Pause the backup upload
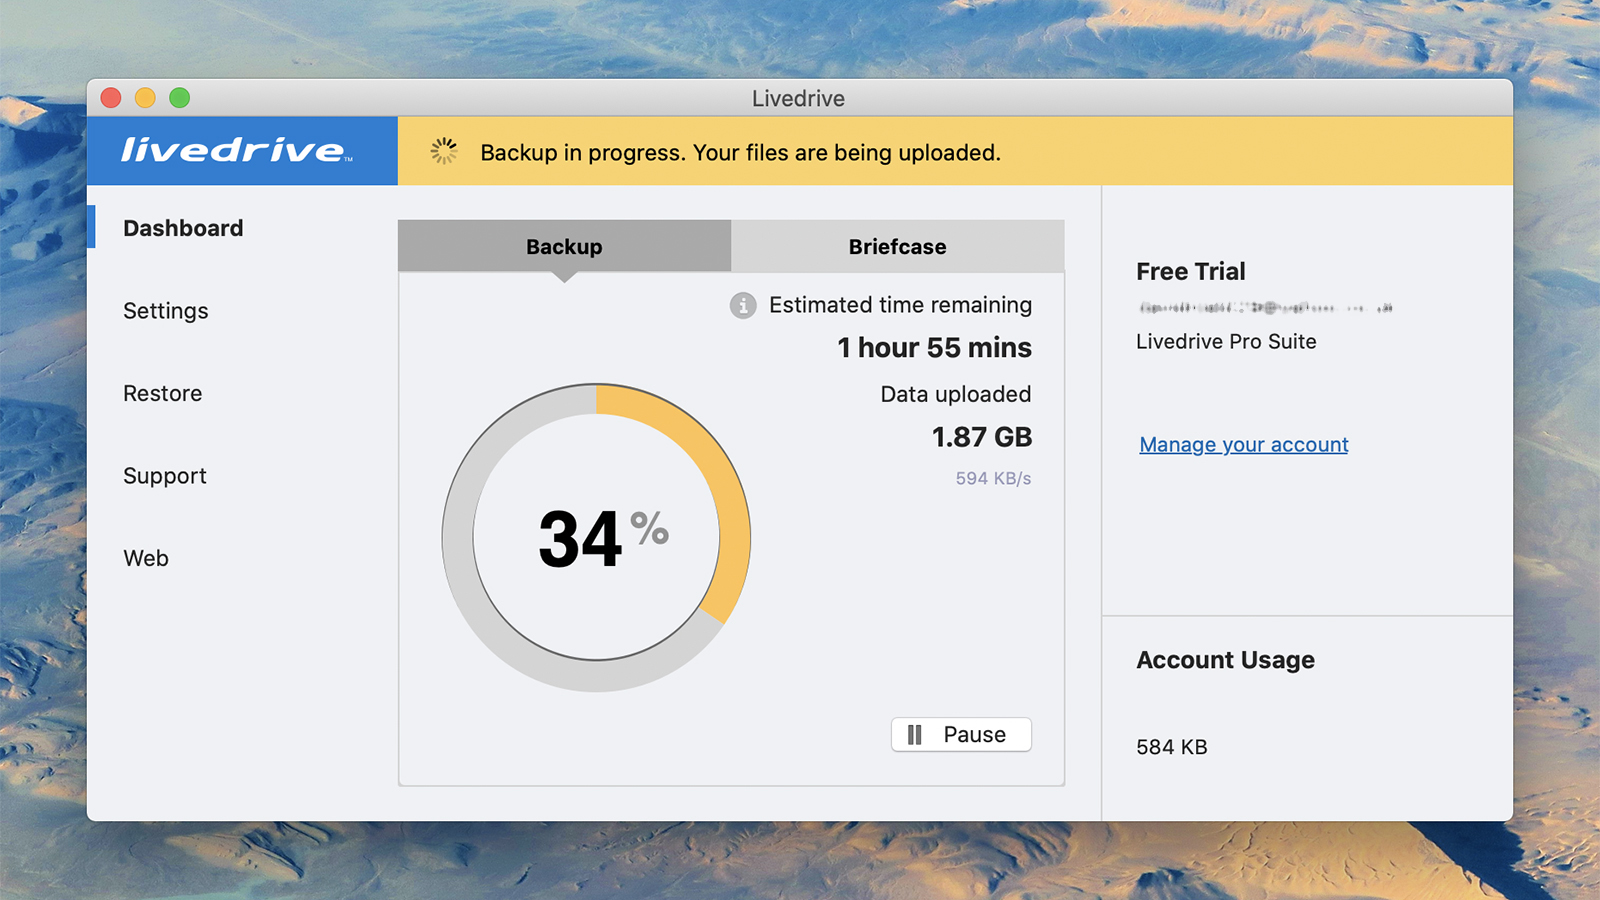Image resolution: width=1600 pixels, height=900 pixels. pos(961,734)
